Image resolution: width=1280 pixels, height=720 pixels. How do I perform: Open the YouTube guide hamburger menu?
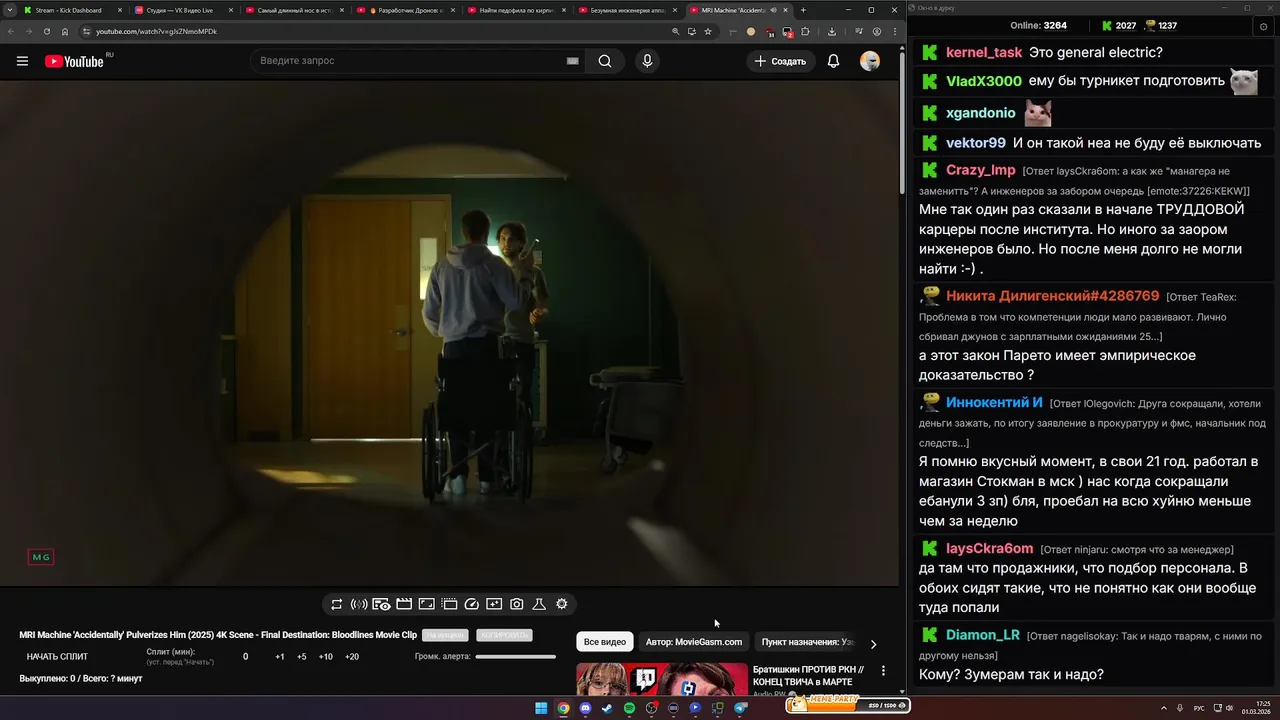pos(22,61)
